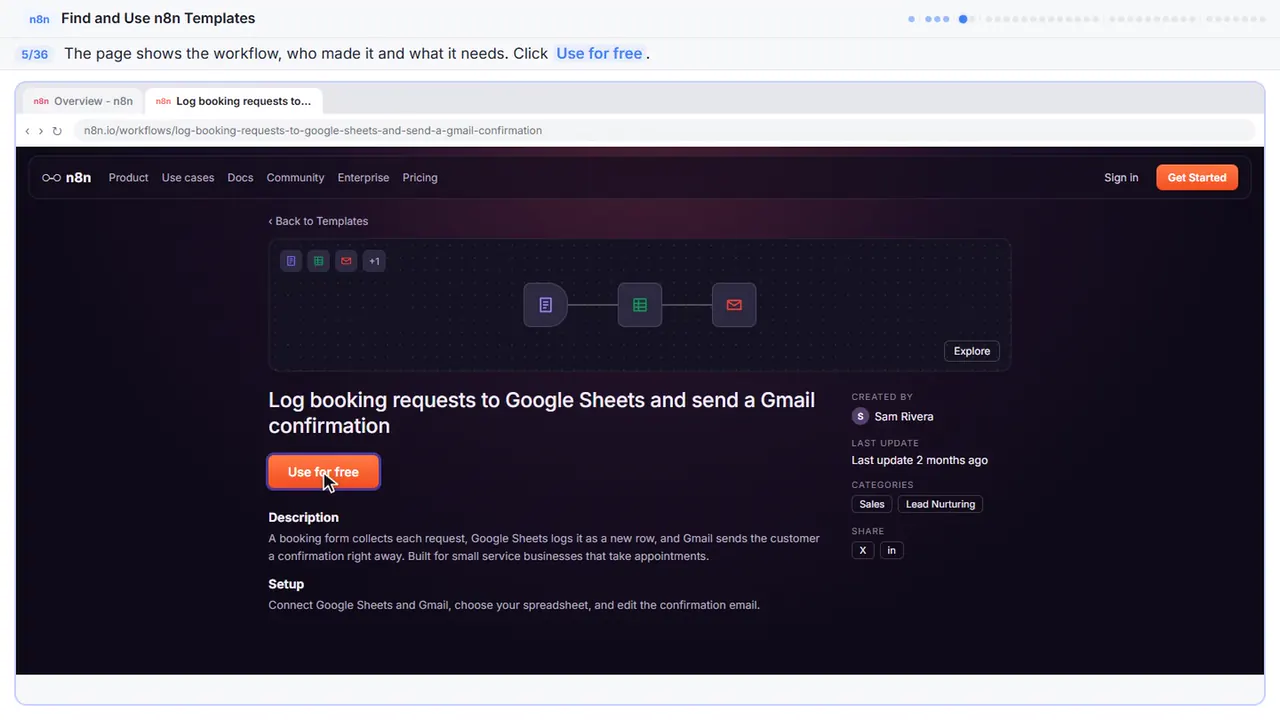Click the n8n logo in navbar

coord(66,177)
